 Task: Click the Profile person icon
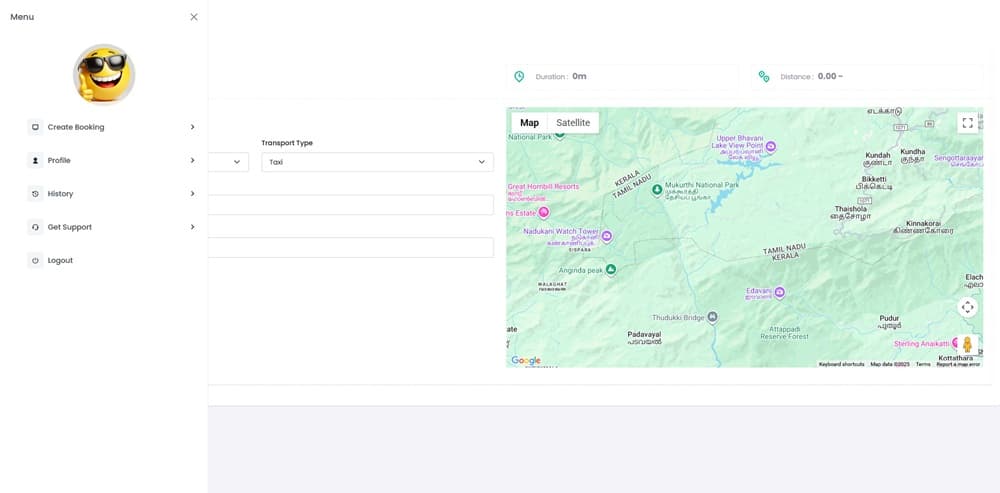pyautogui.click(x=35, y=160)
